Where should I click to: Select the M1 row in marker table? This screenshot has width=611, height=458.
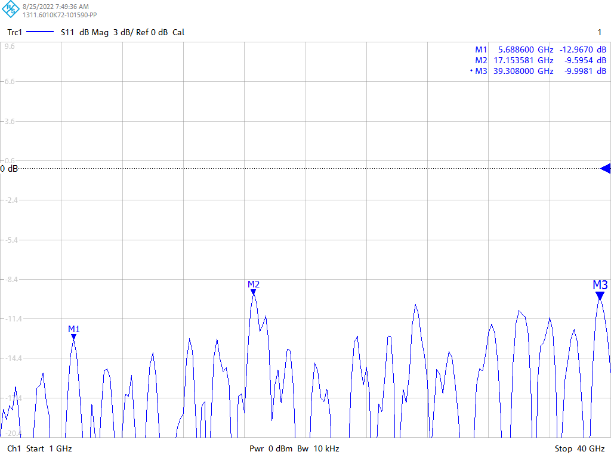540,49
